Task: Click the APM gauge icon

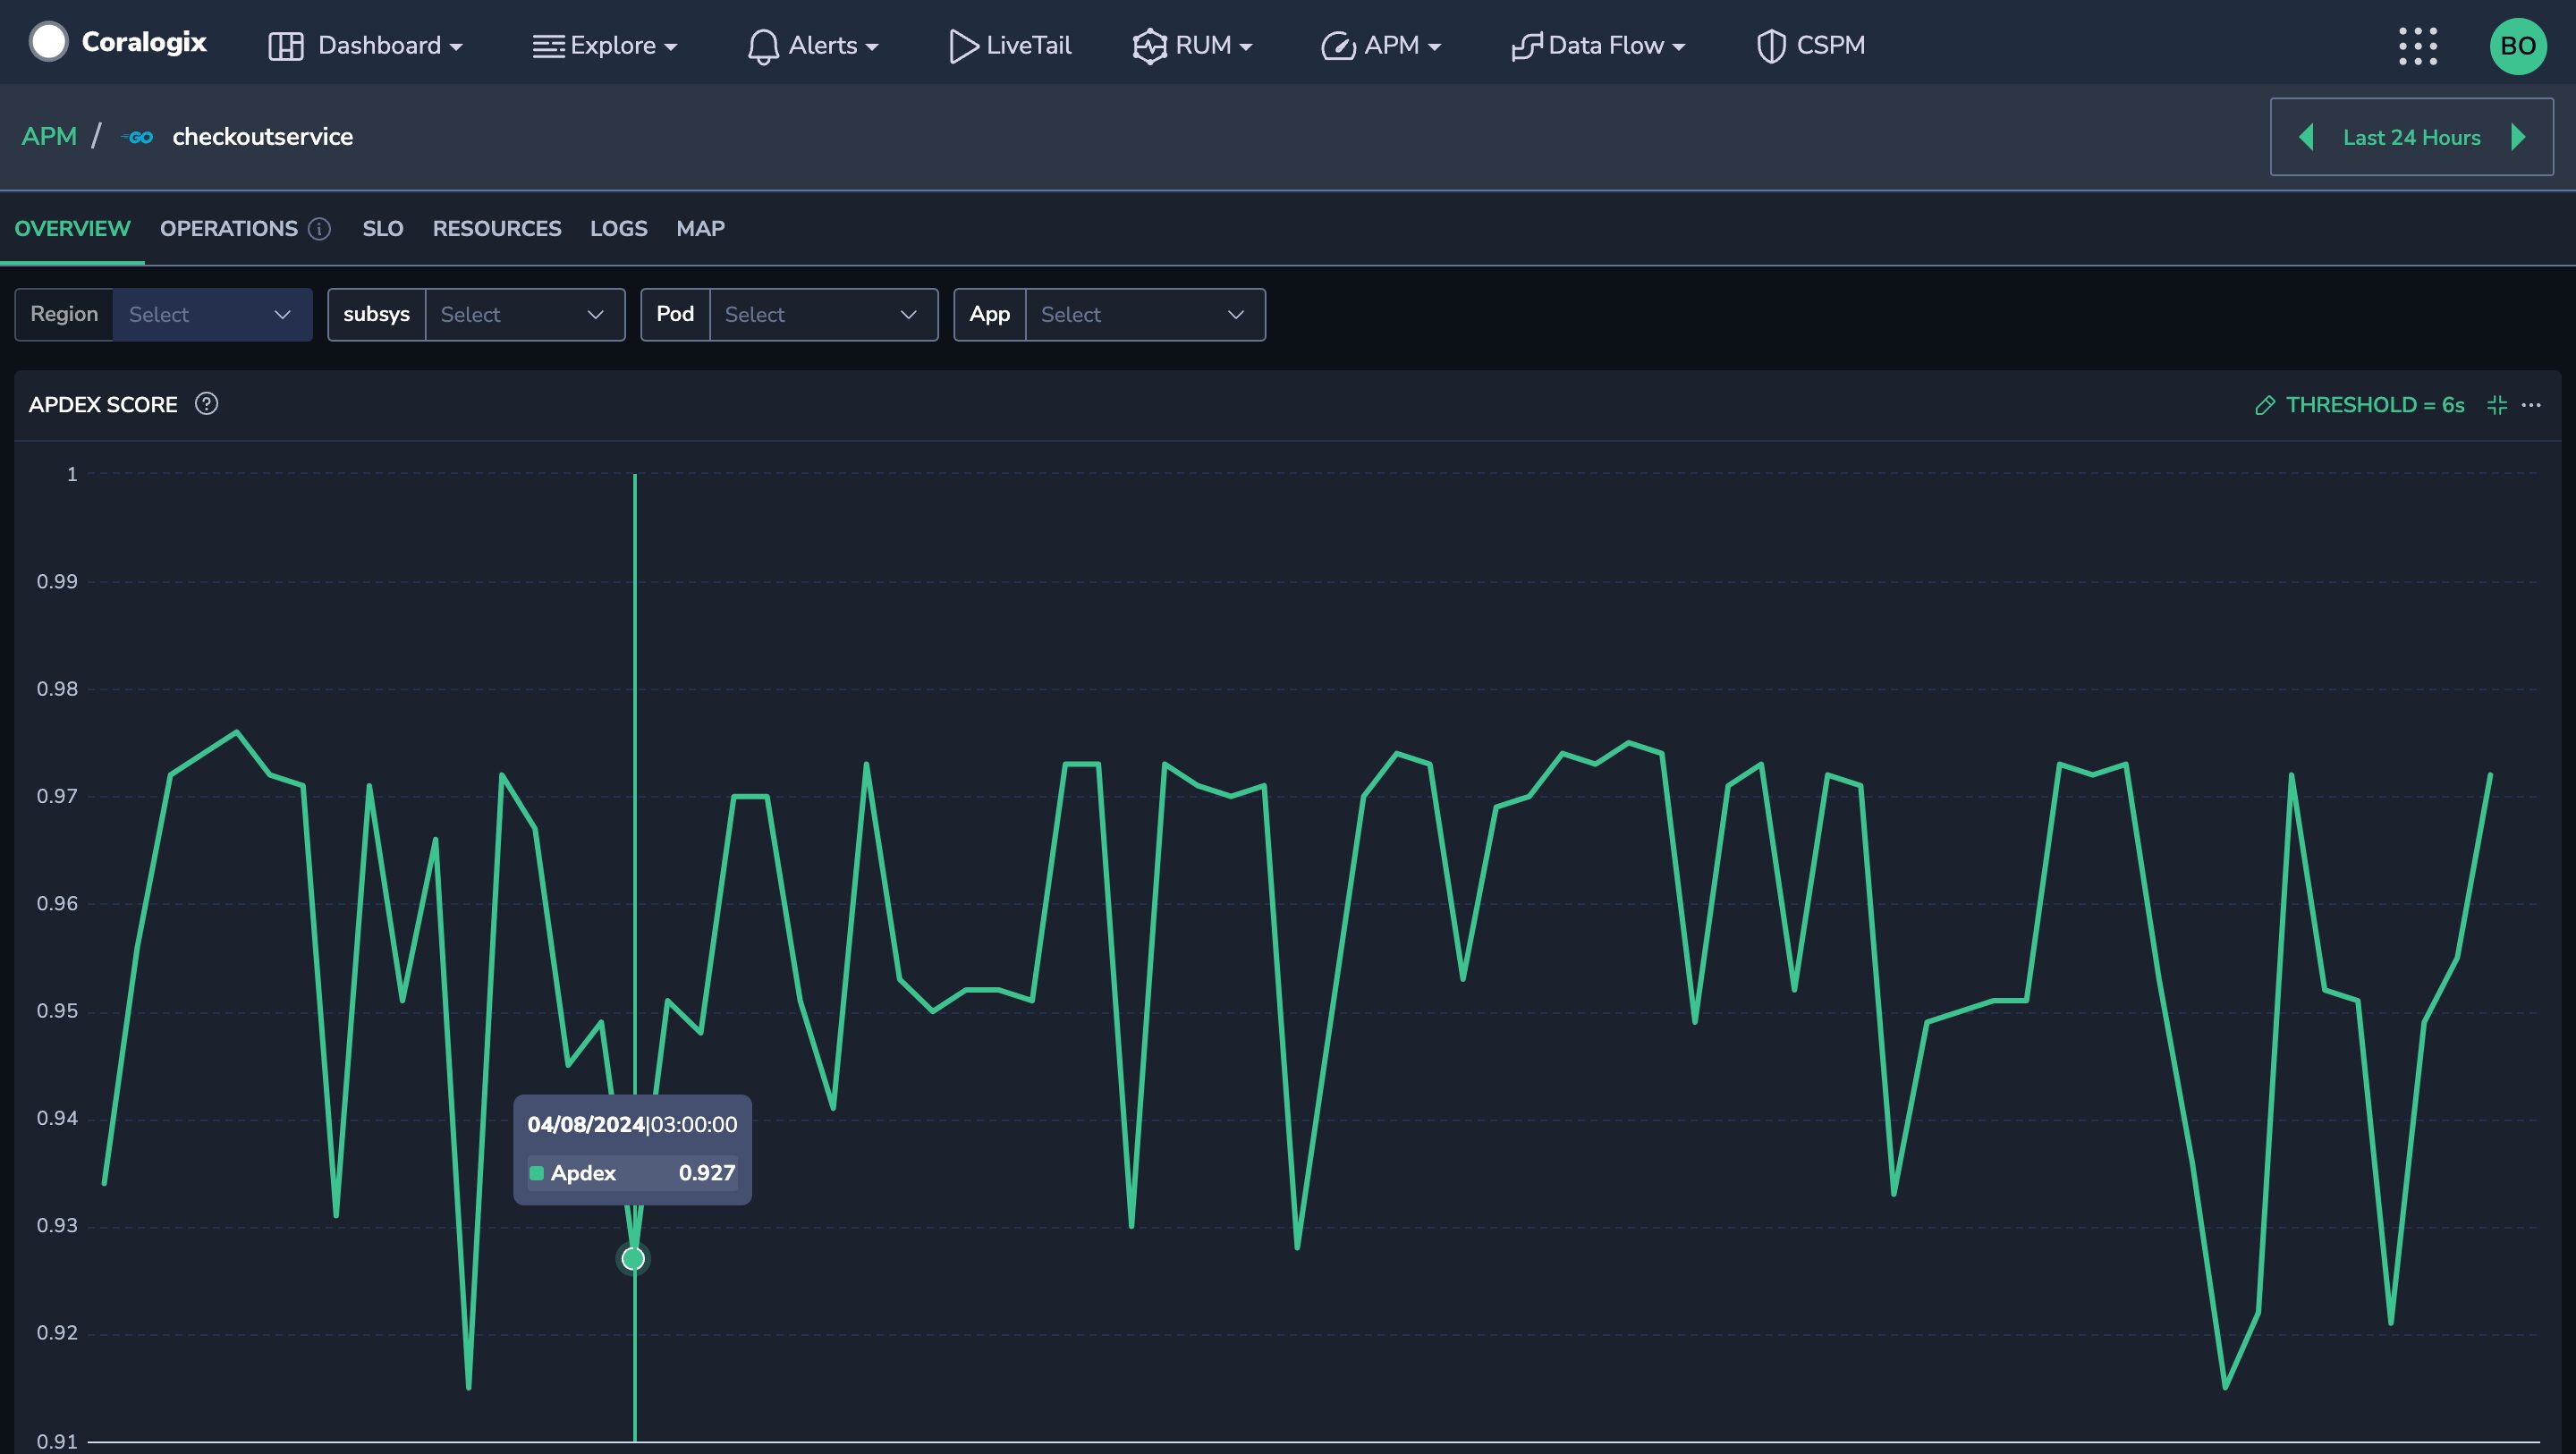Action: 1338,46
